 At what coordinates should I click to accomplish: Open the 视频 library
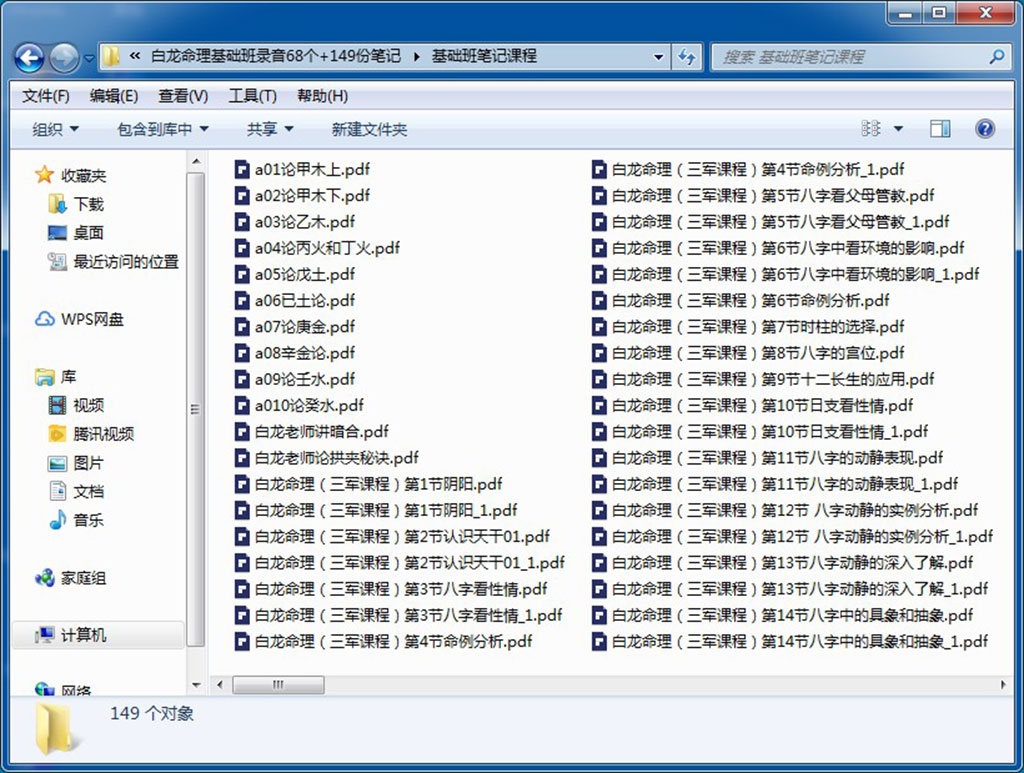76,405
